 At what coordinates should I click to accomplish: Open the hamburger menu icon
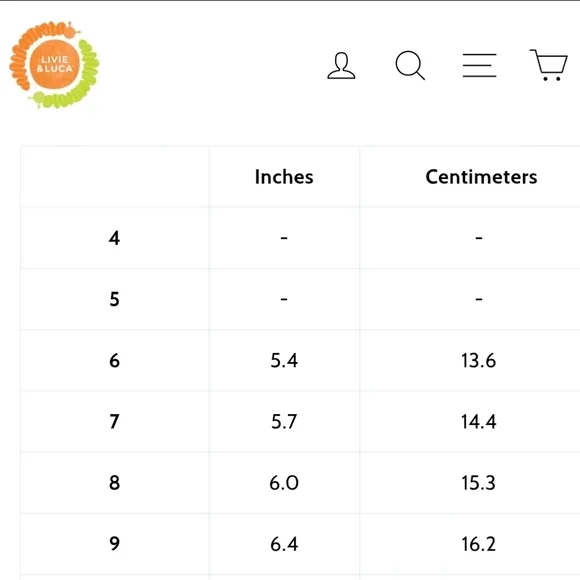[479, 65]
